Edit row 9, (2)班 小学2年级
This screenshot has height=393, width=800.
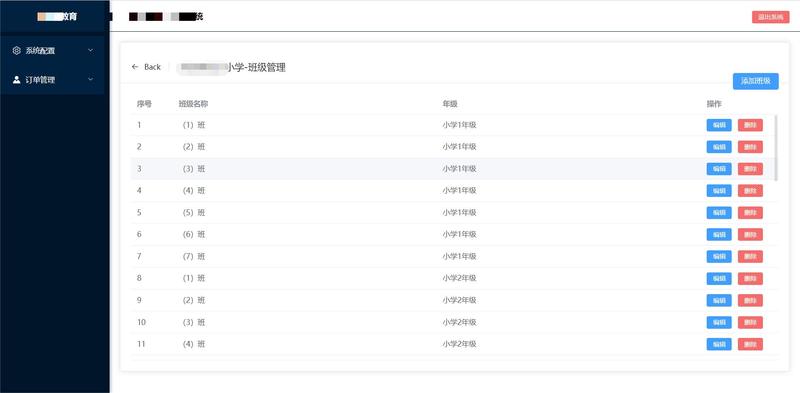tap(719, 301)
